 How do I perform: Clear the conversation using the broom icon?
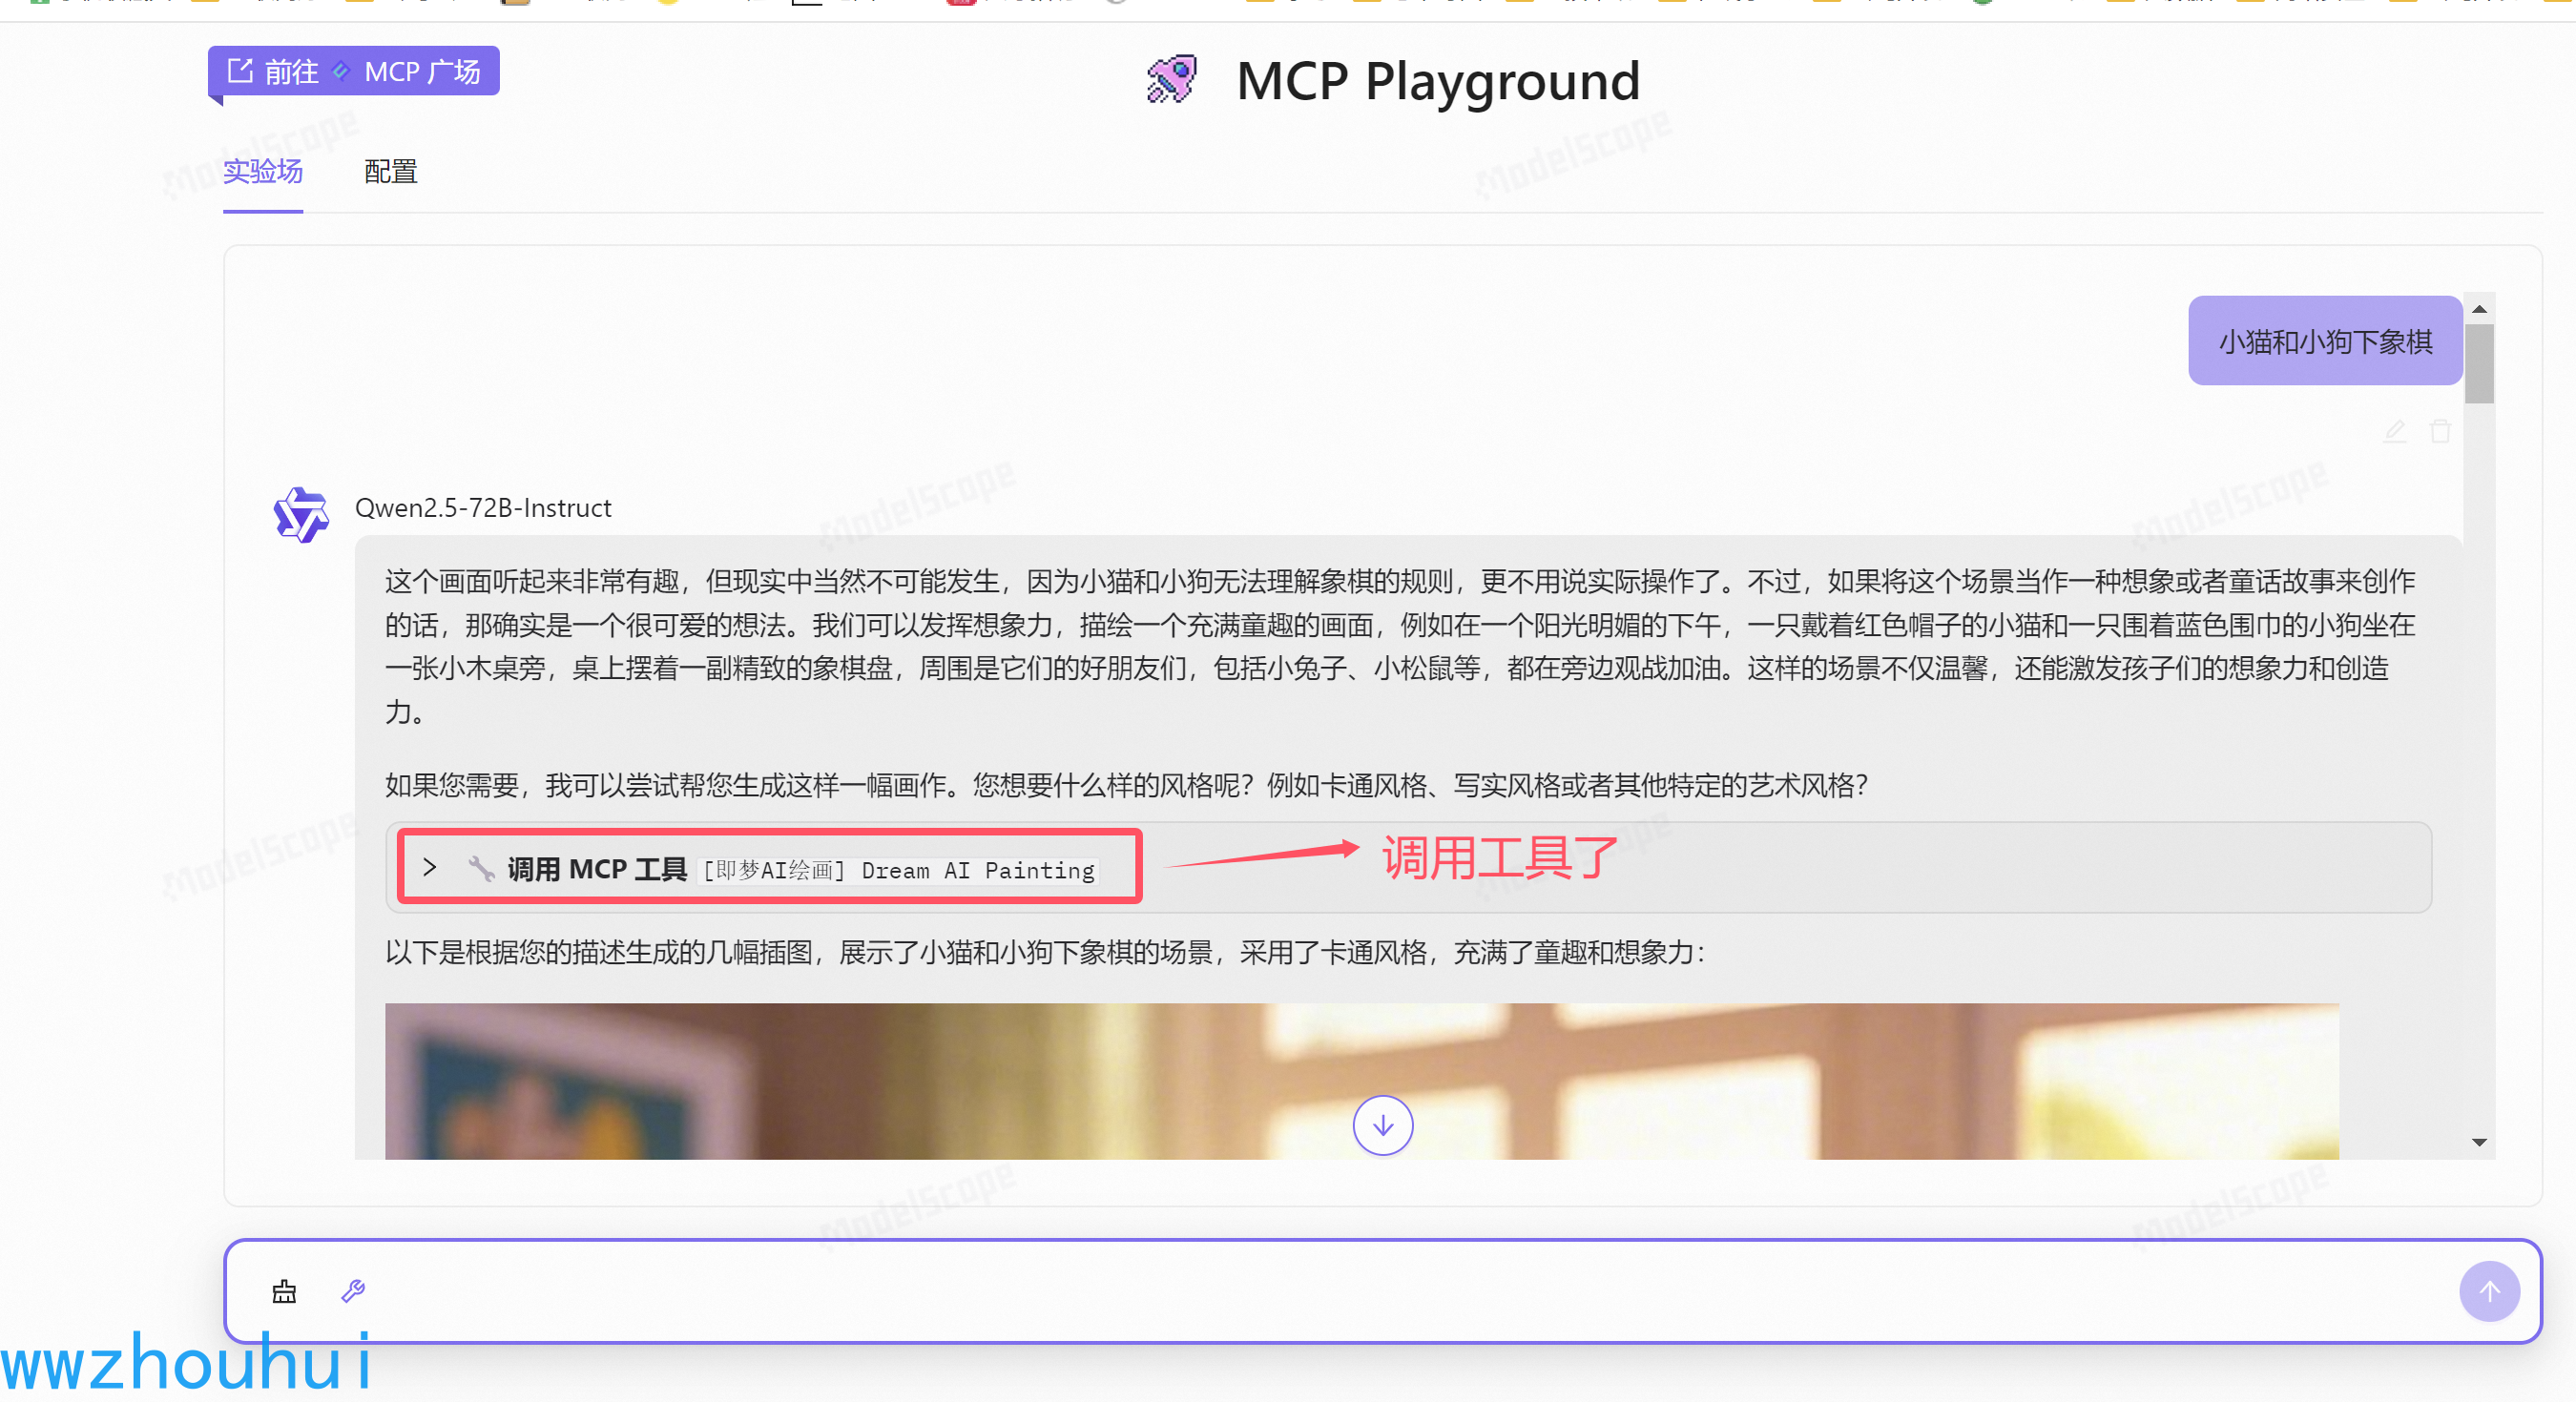tap(284, 1291)
